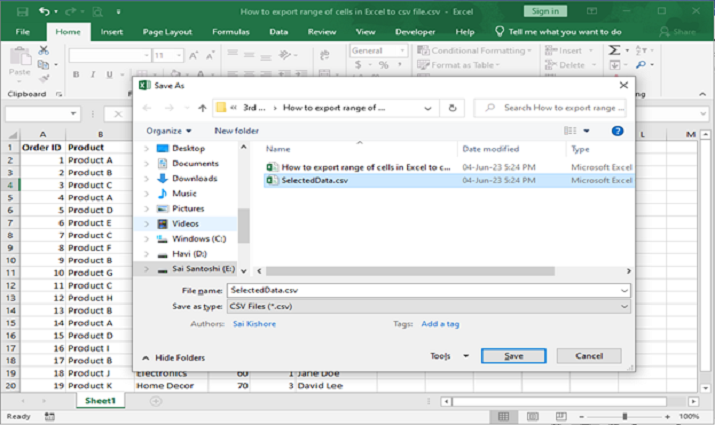
Task: Click Decrease Font Size icon
Action: (210, 56)
